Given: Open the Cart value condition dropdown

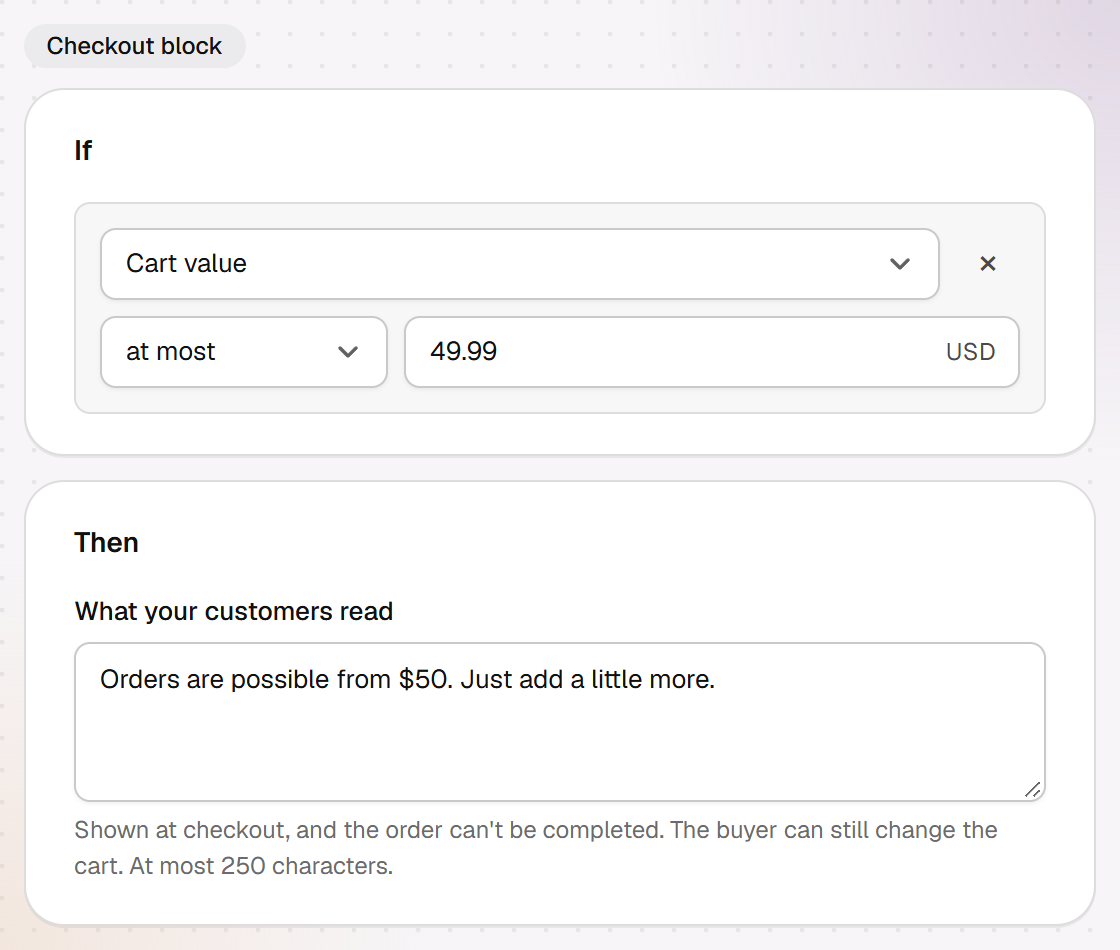Looking at the screenshot, I should 519,264.
